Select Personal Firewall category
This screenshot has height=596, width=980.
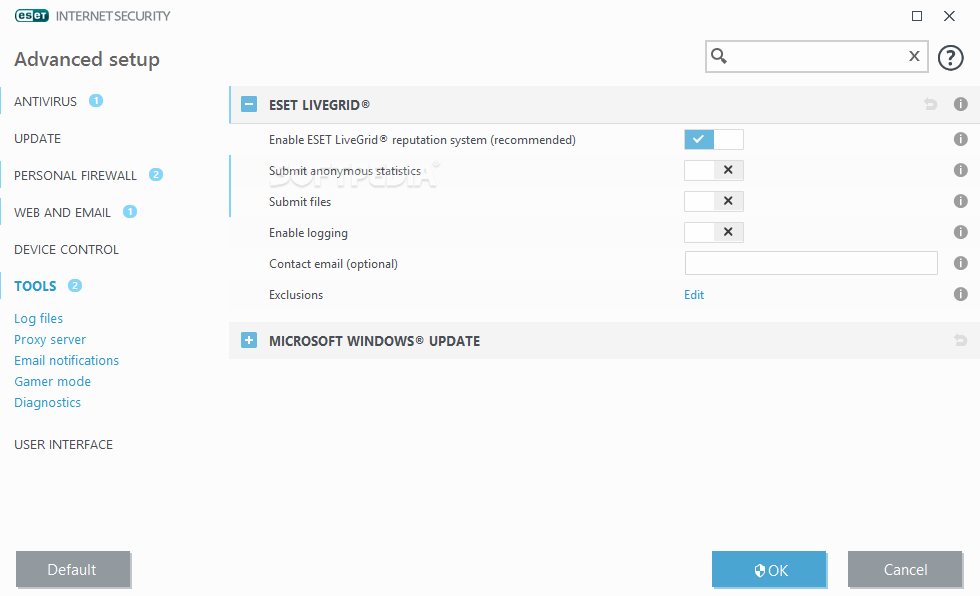(x=75, y=176)
